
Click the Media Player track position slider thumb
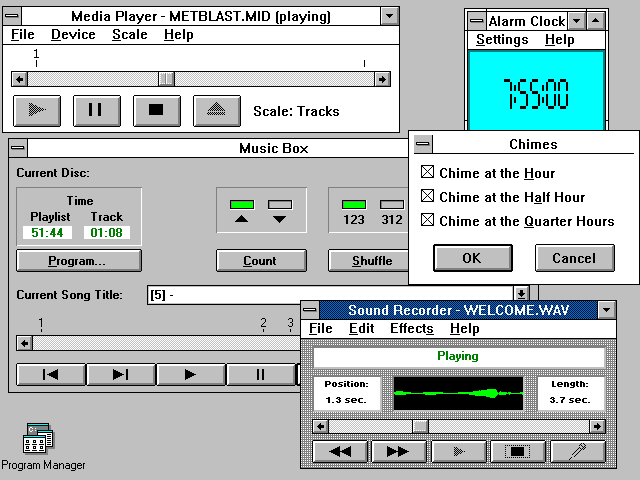167,79
